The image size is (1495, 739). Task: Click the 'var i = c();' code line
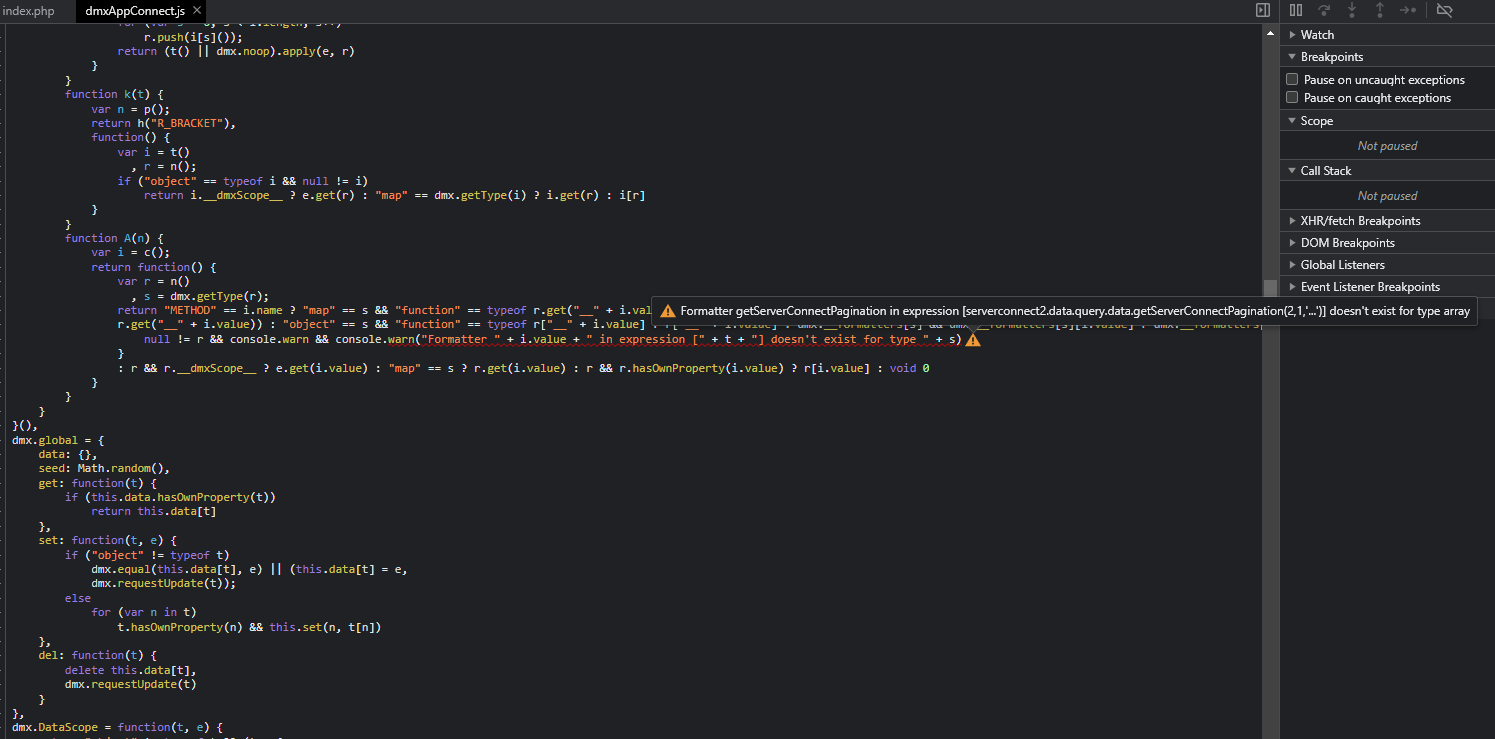point(130,253)
